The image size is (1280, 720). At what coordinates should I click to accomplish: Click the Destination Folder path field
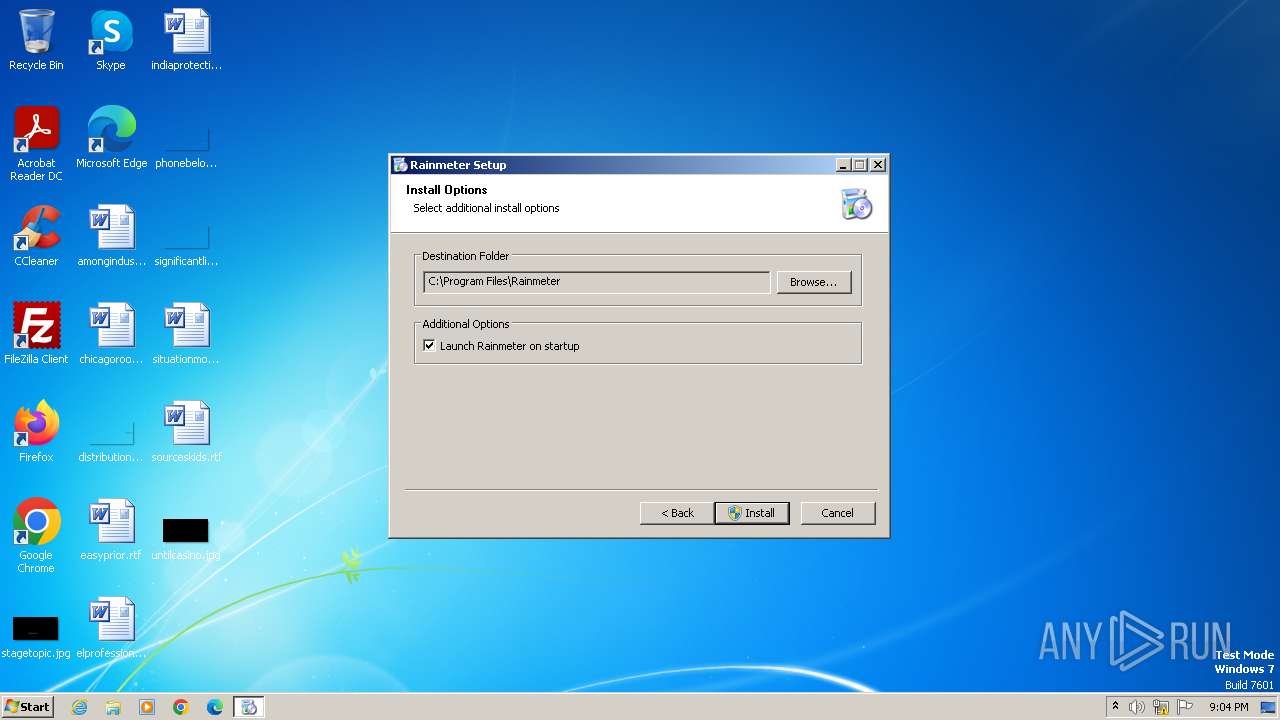[597, 282]
